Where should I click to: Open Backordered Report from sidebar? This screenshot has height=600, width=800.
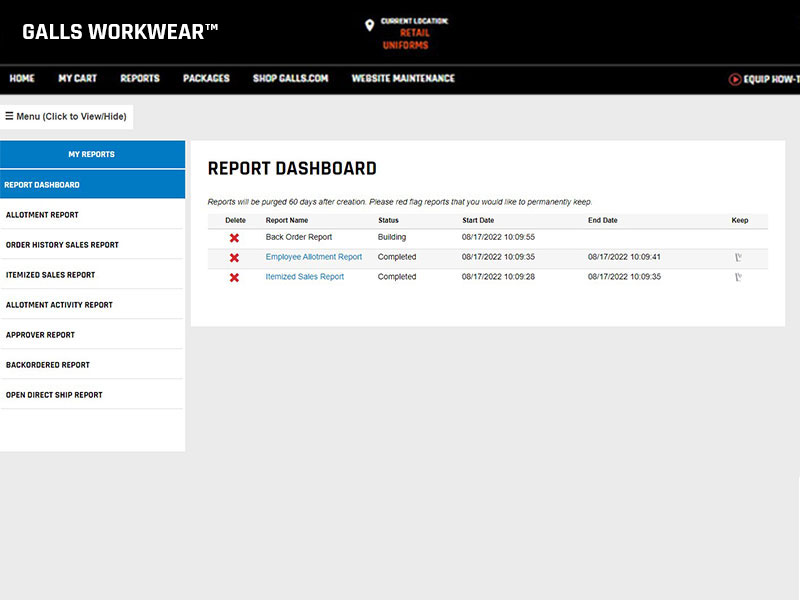coord(48,365)
